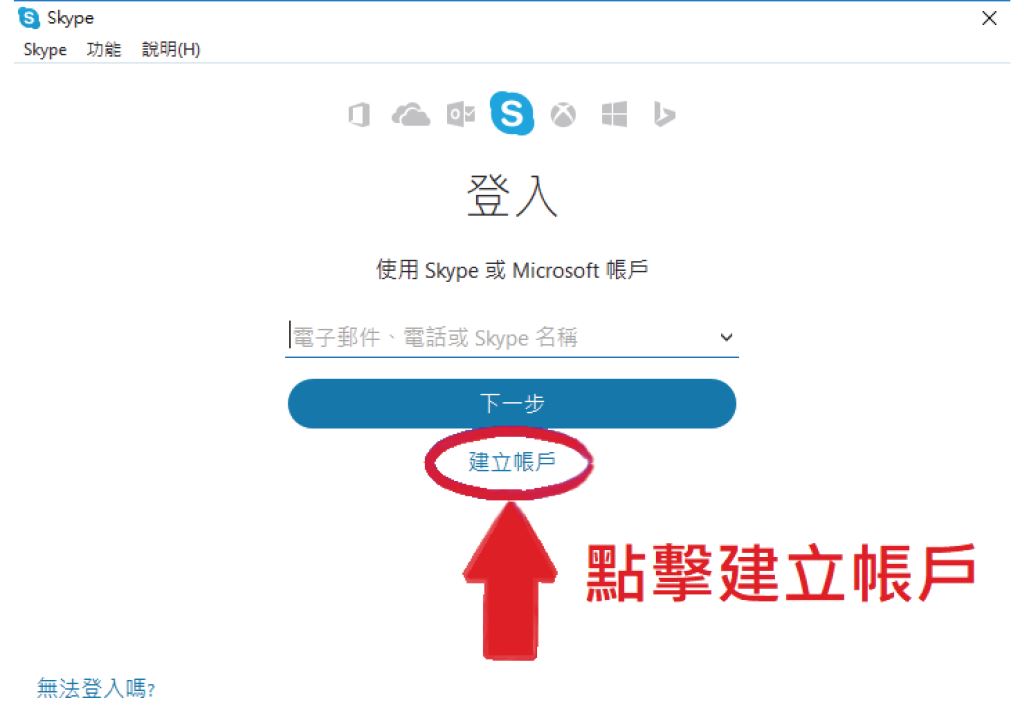Click the 使用 Skype 或 Microsoft 帳戶 subtitle
The width and height of the screenshot is (1024, 716).
point(512,270)
